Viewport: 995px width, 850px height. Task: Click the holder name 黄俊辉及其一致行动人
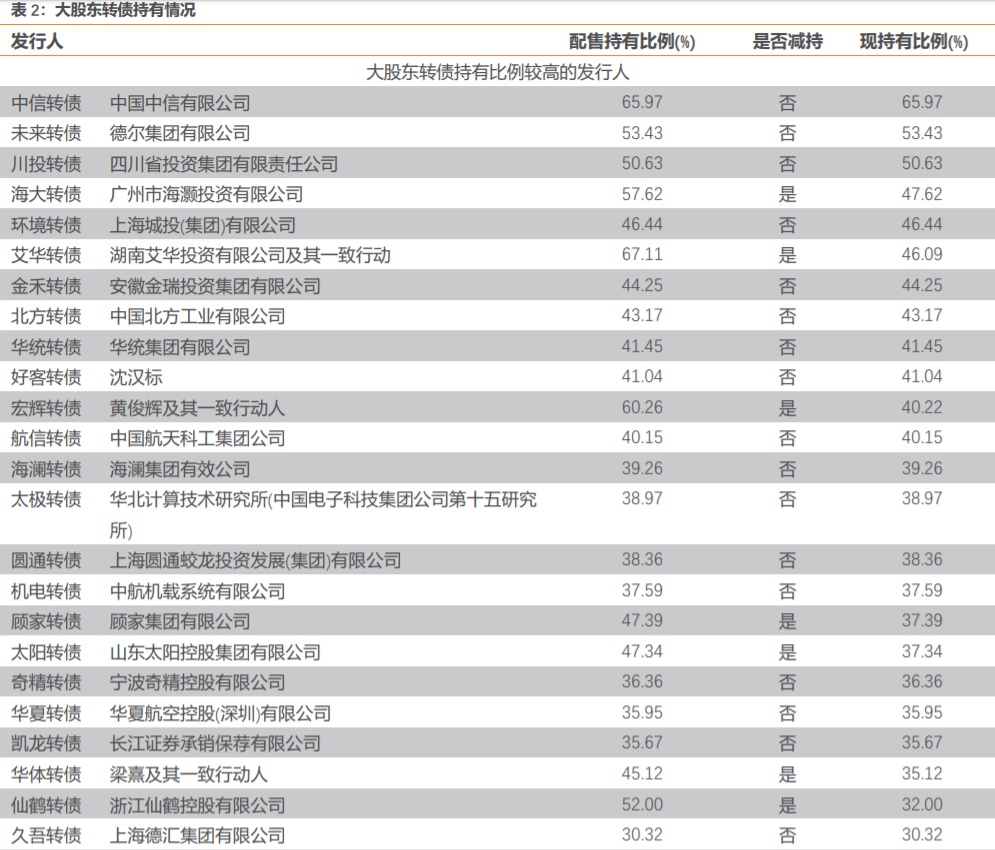tap(197, 408)
